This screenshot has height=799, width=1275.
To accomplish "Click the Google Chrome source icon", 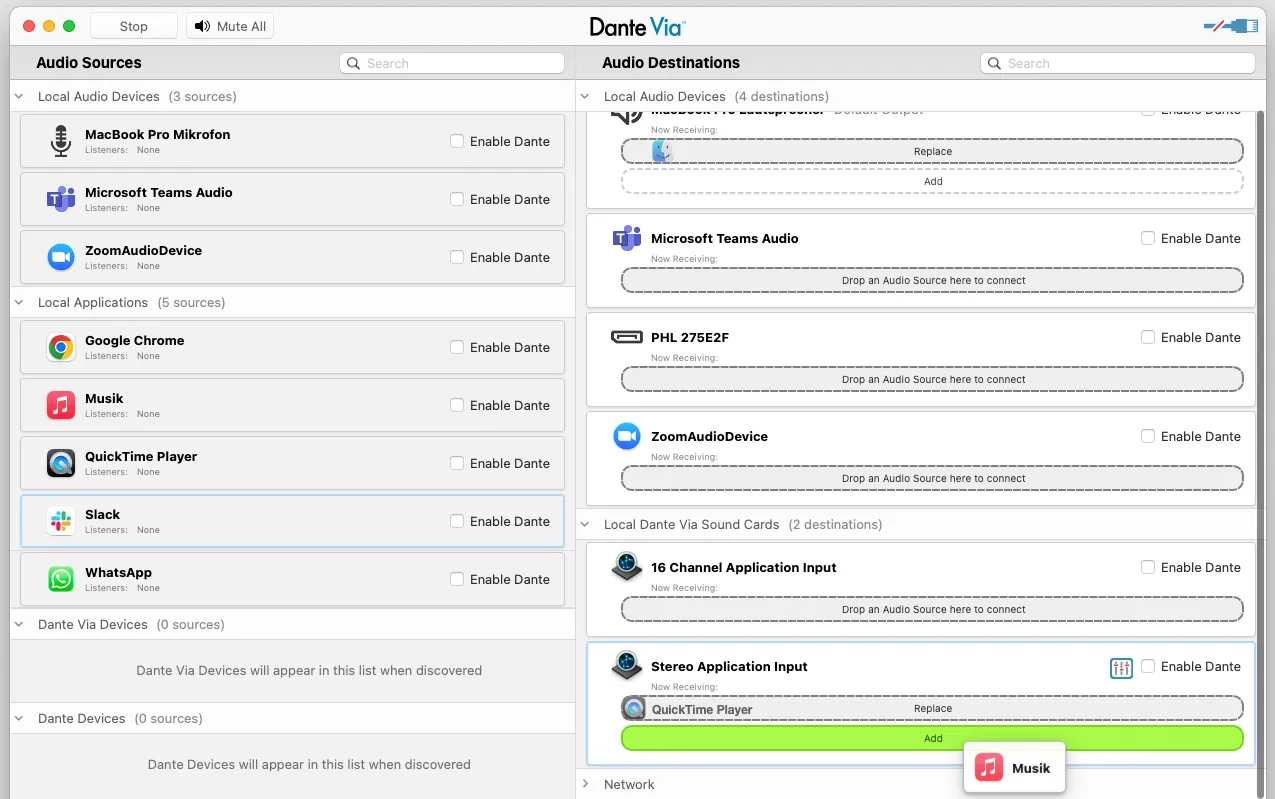I will tap(61, 347).
